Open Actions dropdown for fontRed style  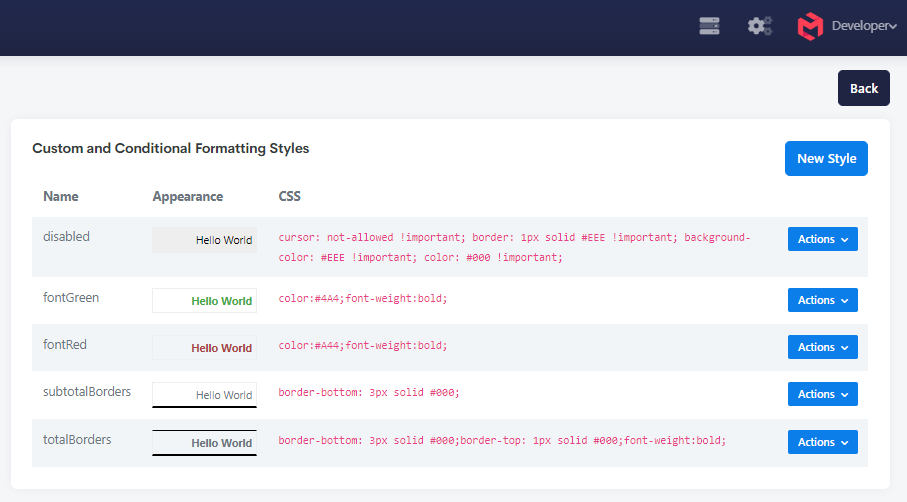[823, 347]
